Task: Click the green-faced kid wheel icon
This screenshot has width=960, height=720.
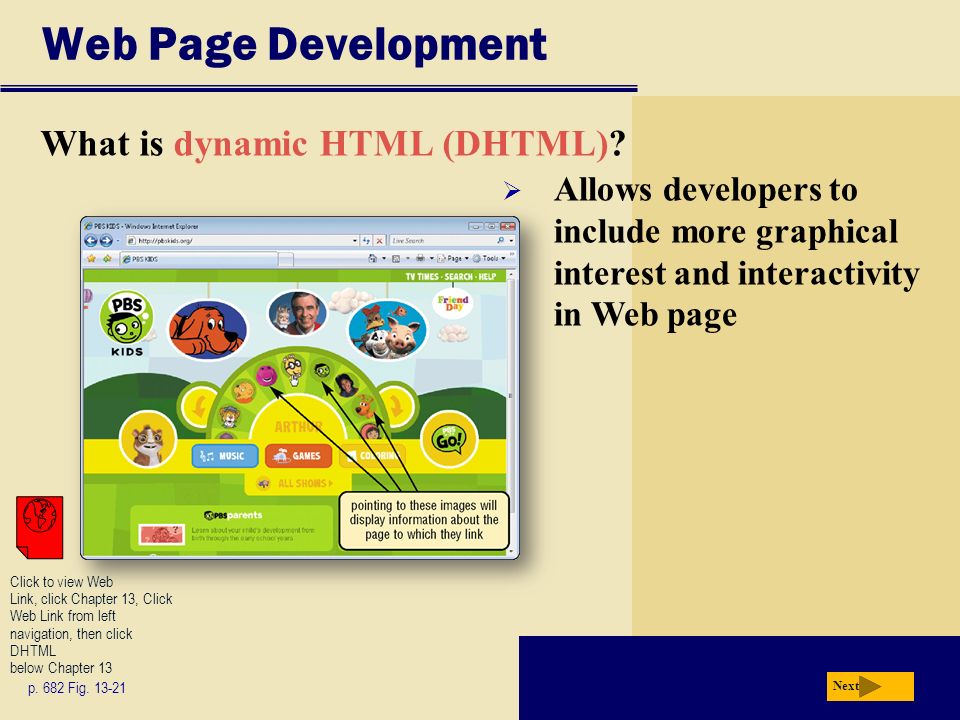Action: [x=321, y=370]
